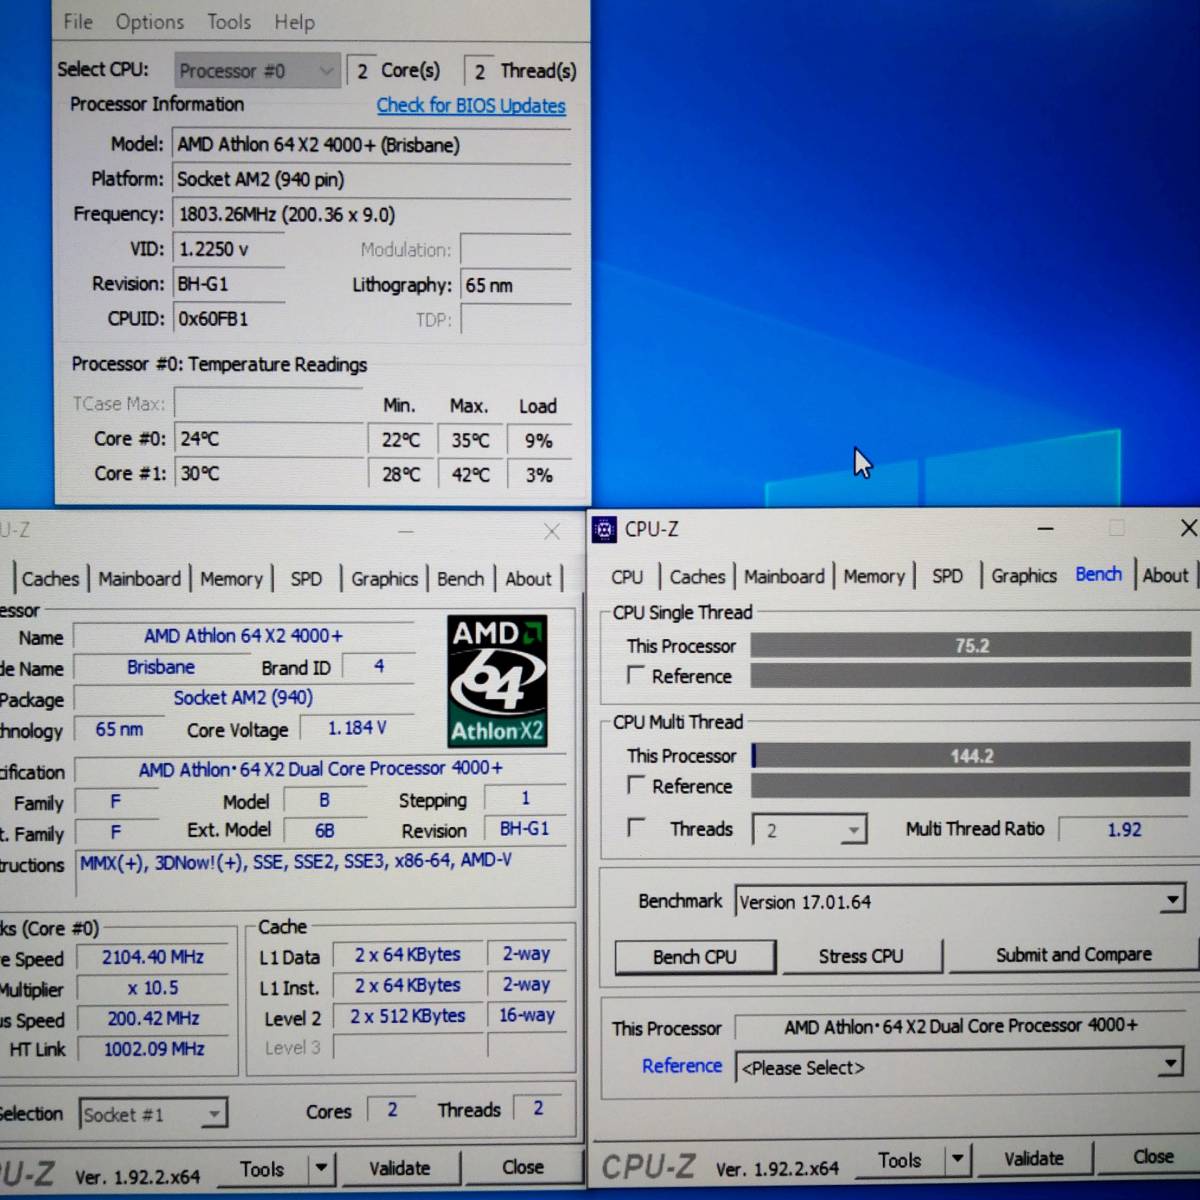Open the Tools menu in the temperature window

(229, 21)
